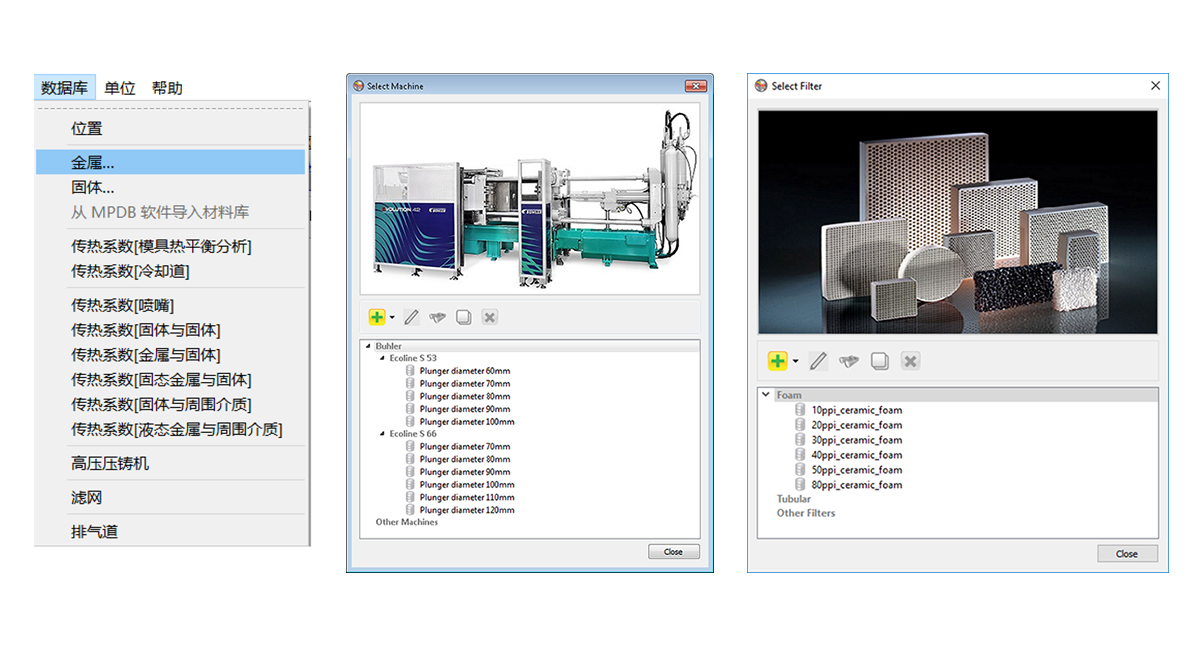This screenshot has width=1200, height=670.
Task: Click the glasses view icon in Select Machine
Action: pyautogui.click(x=437, y=317)
